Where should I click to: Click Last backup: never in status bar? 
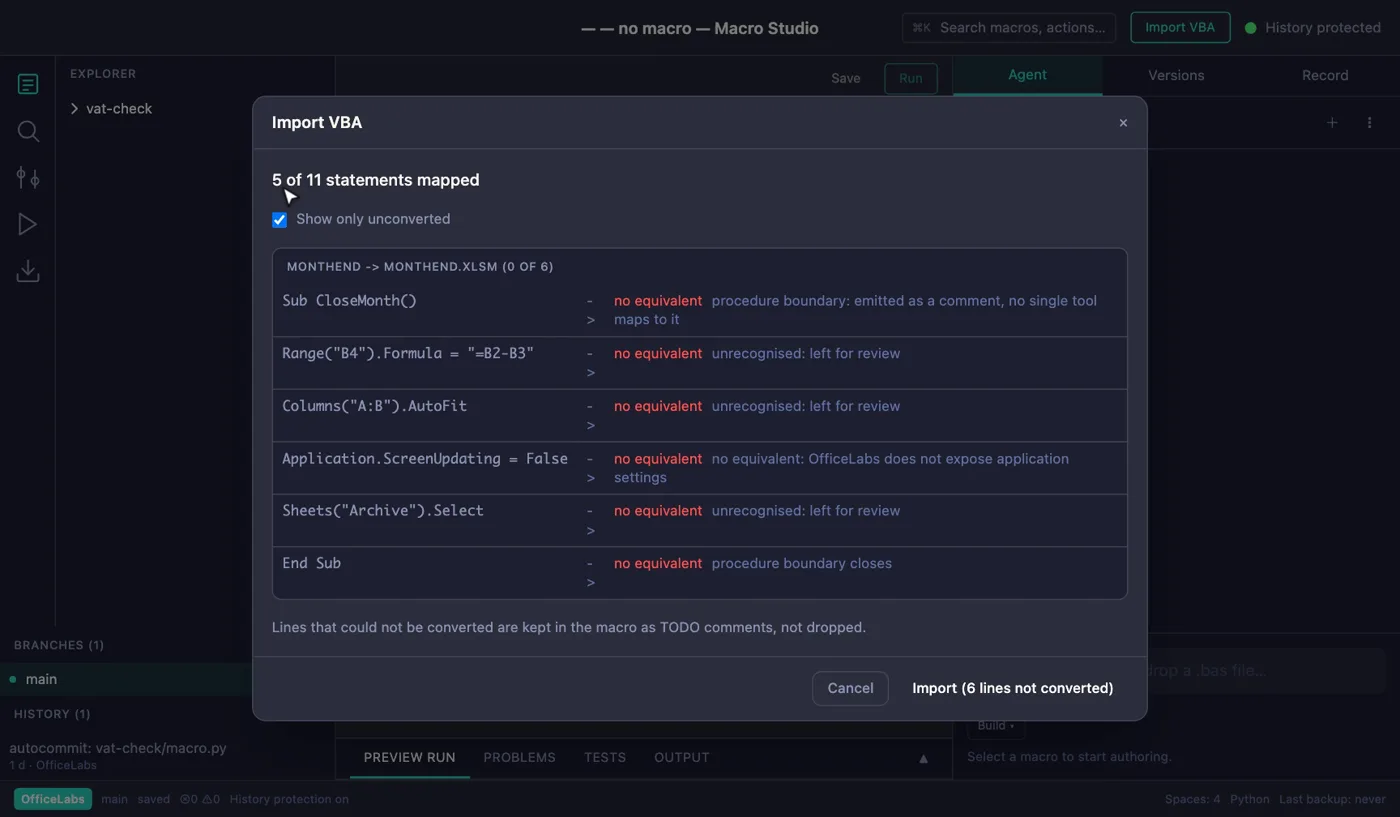pyautogui.click(x=1332, y=799)
